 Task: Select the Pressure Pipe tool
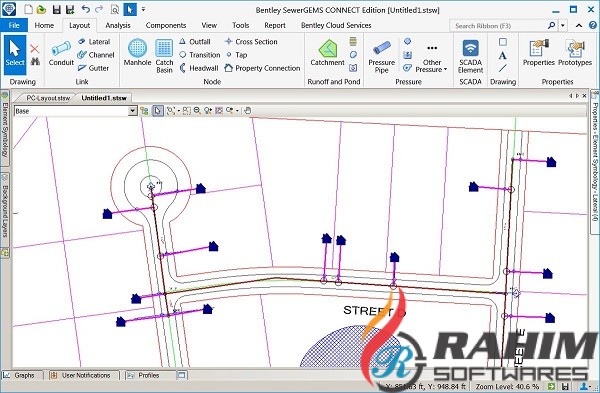tap(382, 56)
